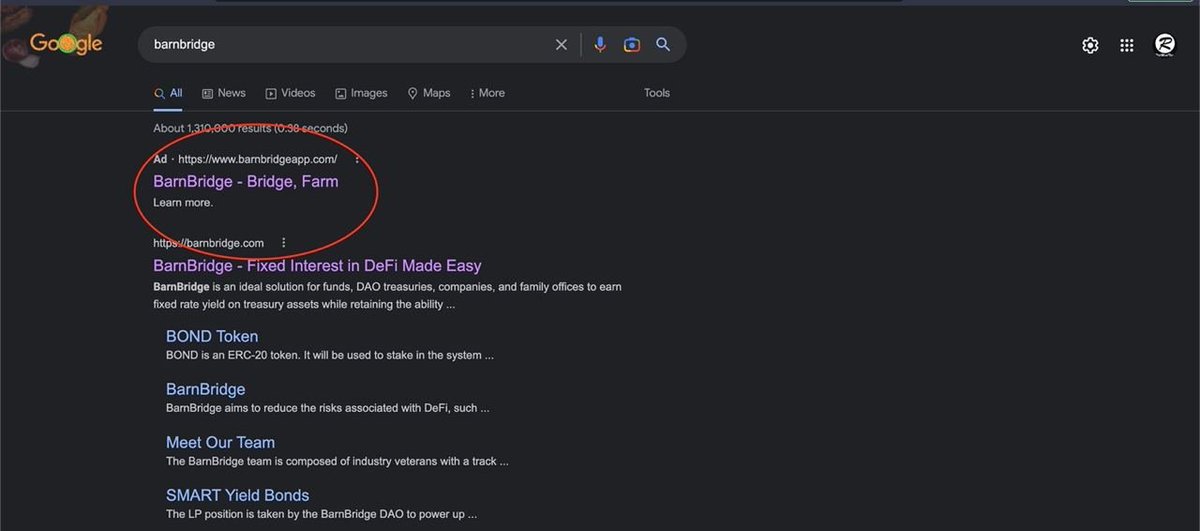Screen dimensions: 1200x531
Task: Expand the More search filters menu
Action: pyautogui.click(x=487, y=93)
